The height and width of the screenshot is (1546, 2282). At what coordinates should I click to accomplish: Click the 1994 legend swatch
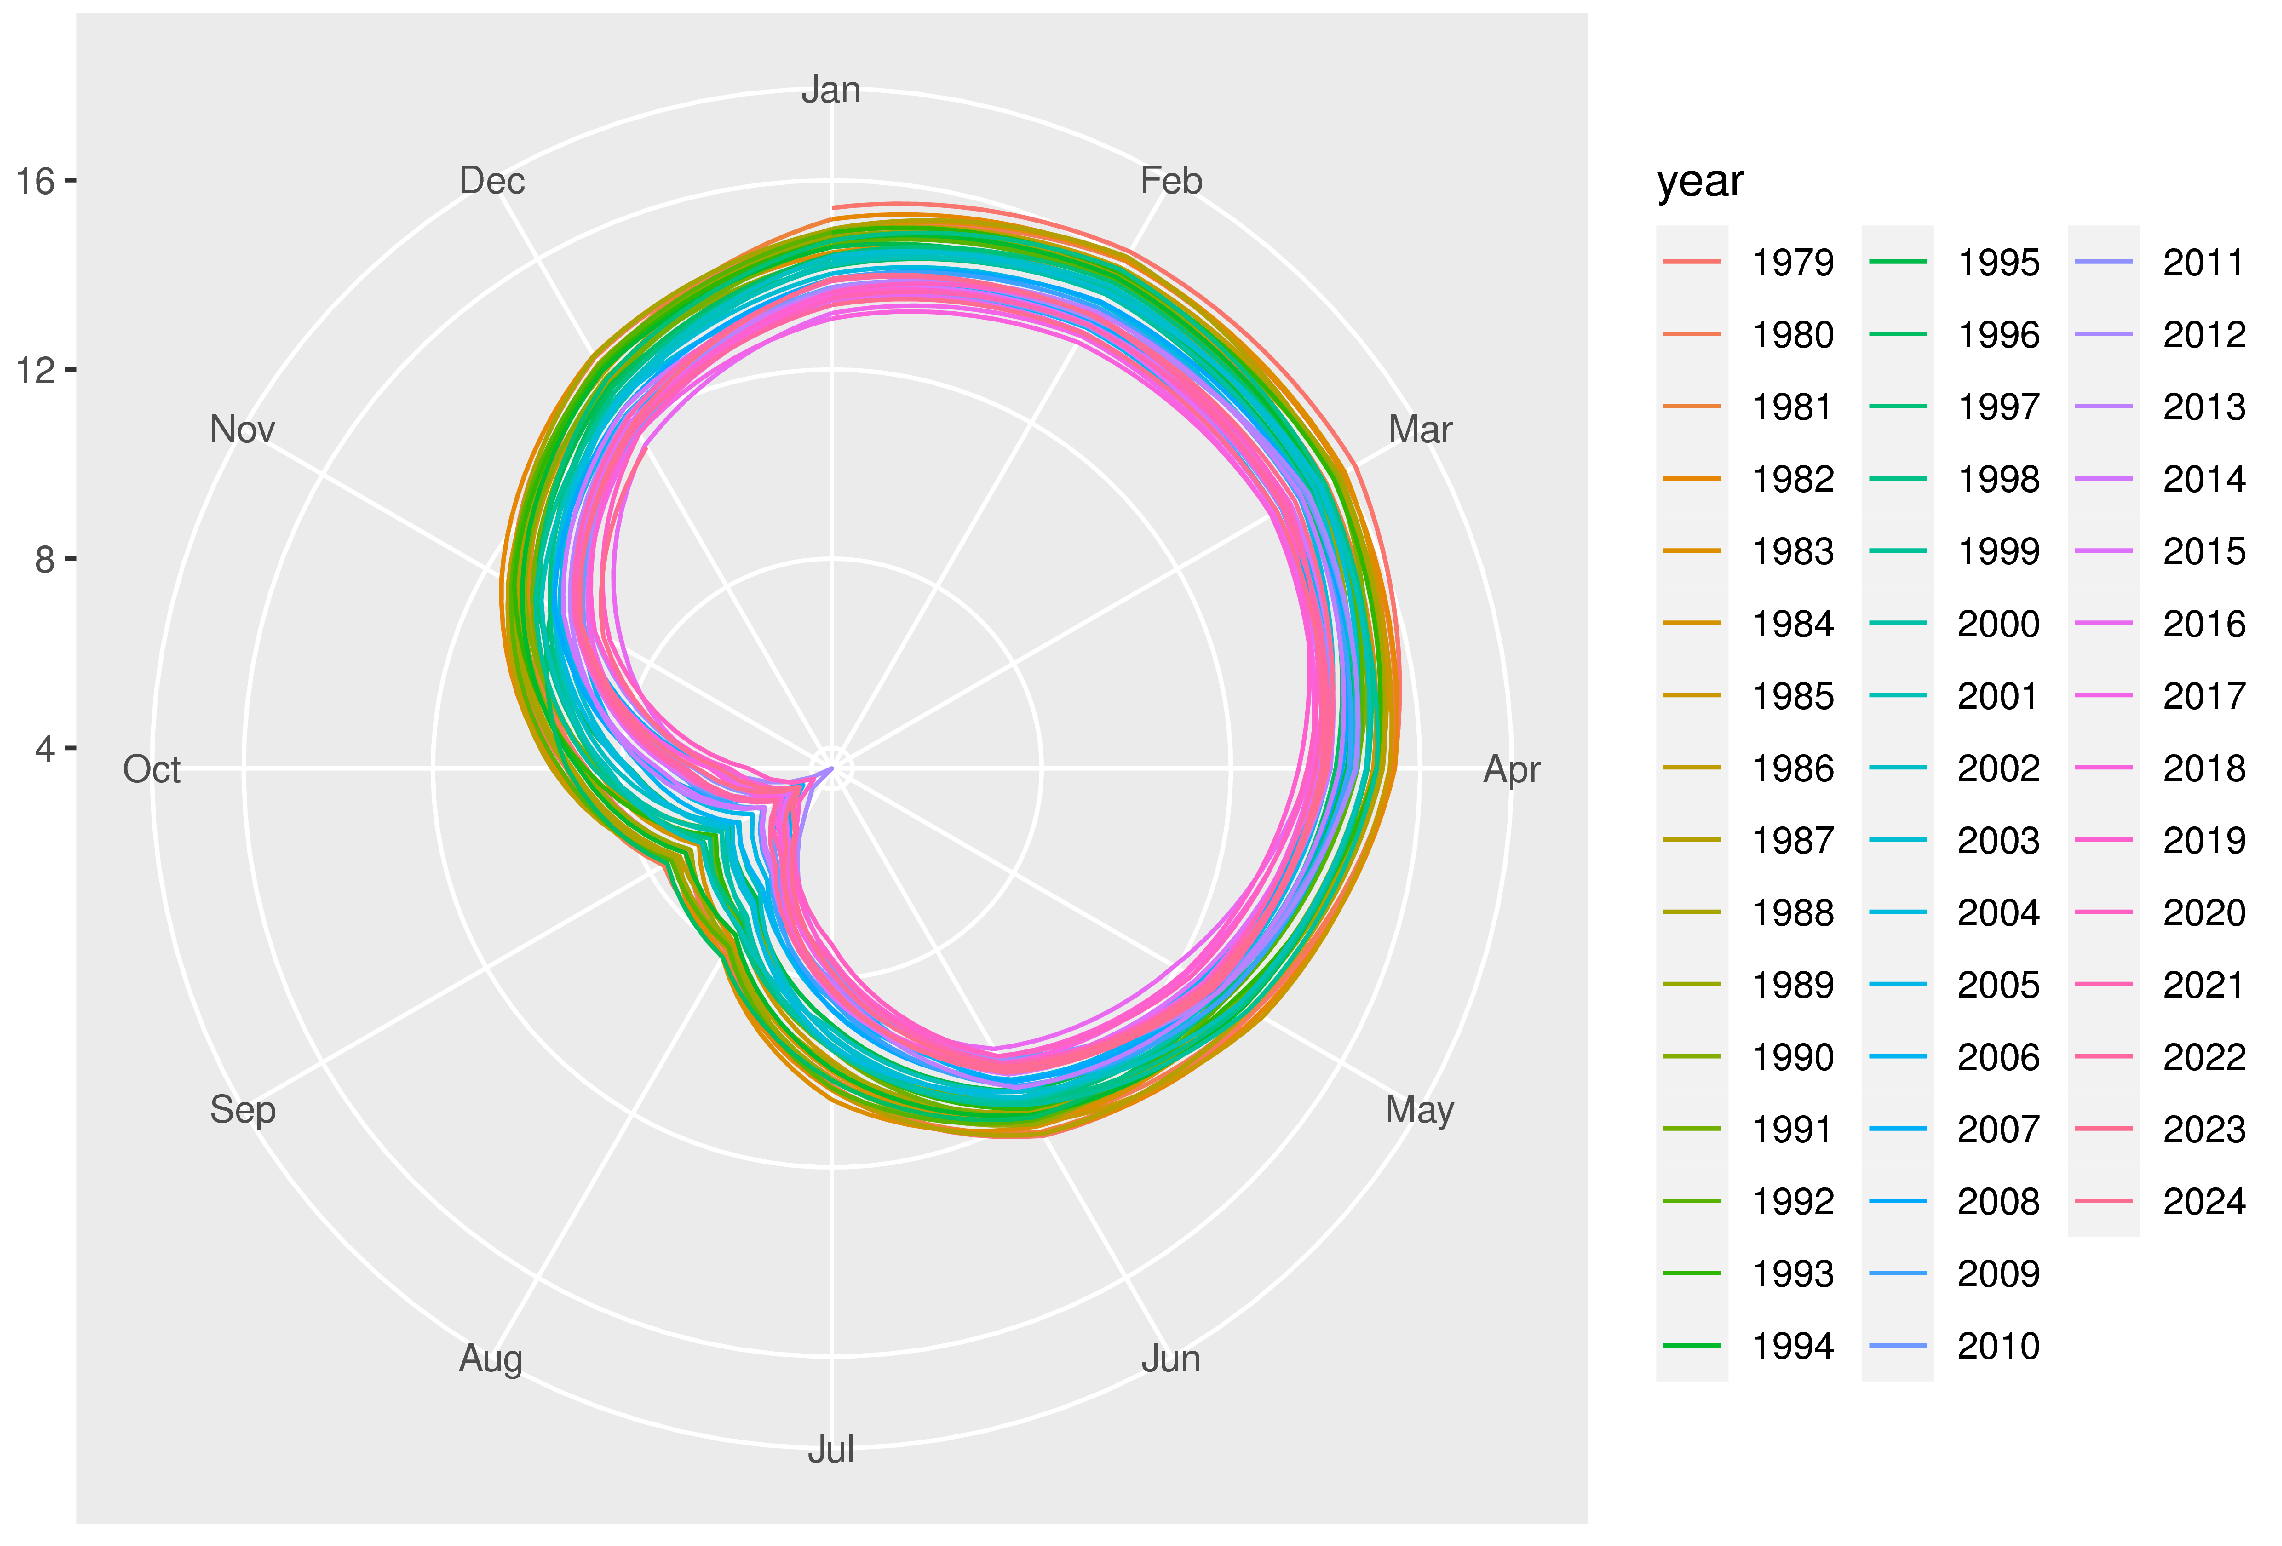point(1691,1346)
